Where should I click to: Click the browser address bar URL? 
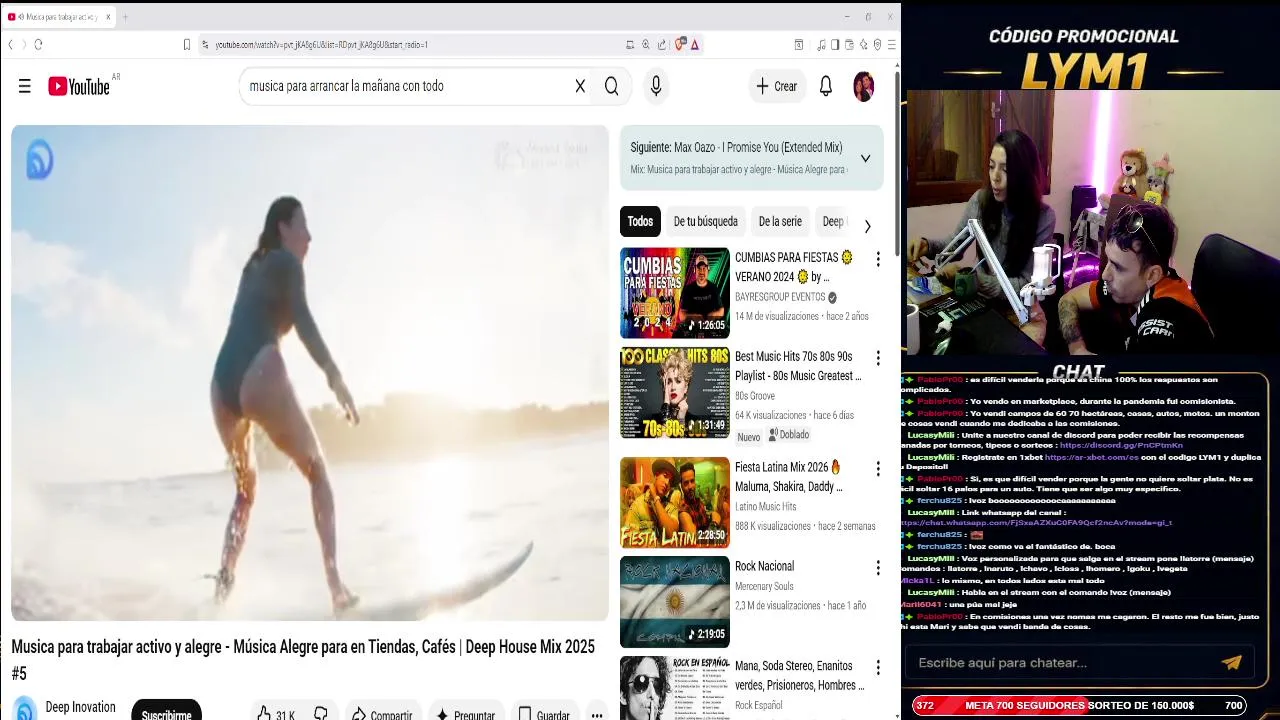click(x=321, y=44)
